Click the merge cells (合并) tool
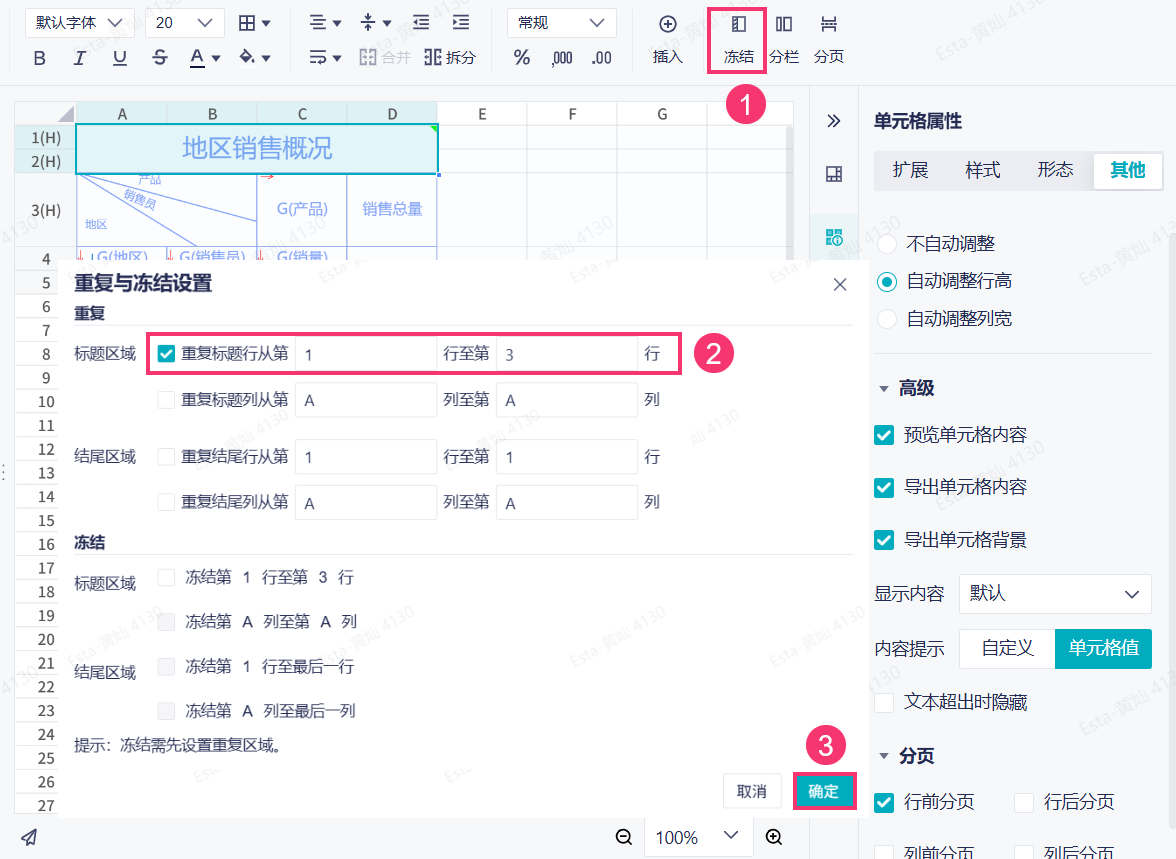 [x=385, y=58]
